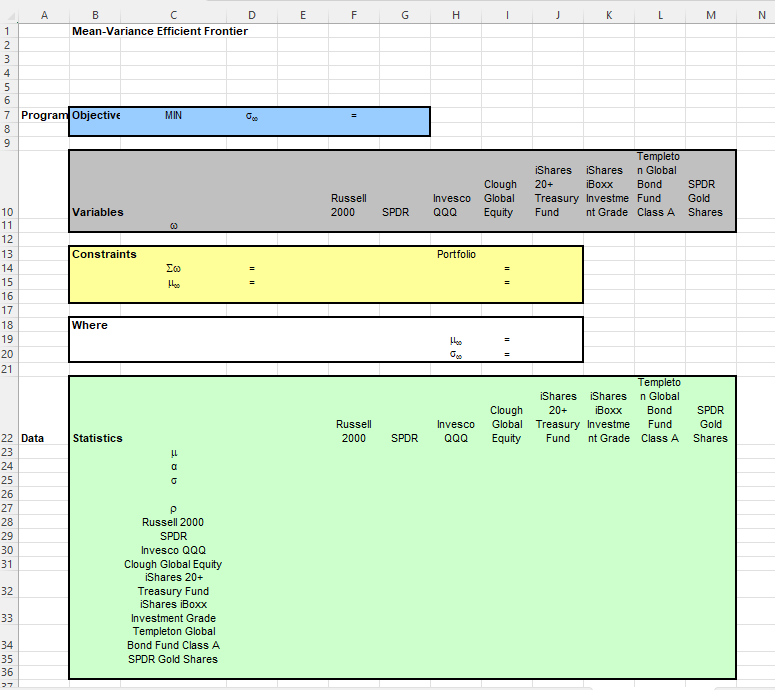Select "Invesco QQQ" row label in row 30
The height and width of the screenshot is (690, 775).
173,550
